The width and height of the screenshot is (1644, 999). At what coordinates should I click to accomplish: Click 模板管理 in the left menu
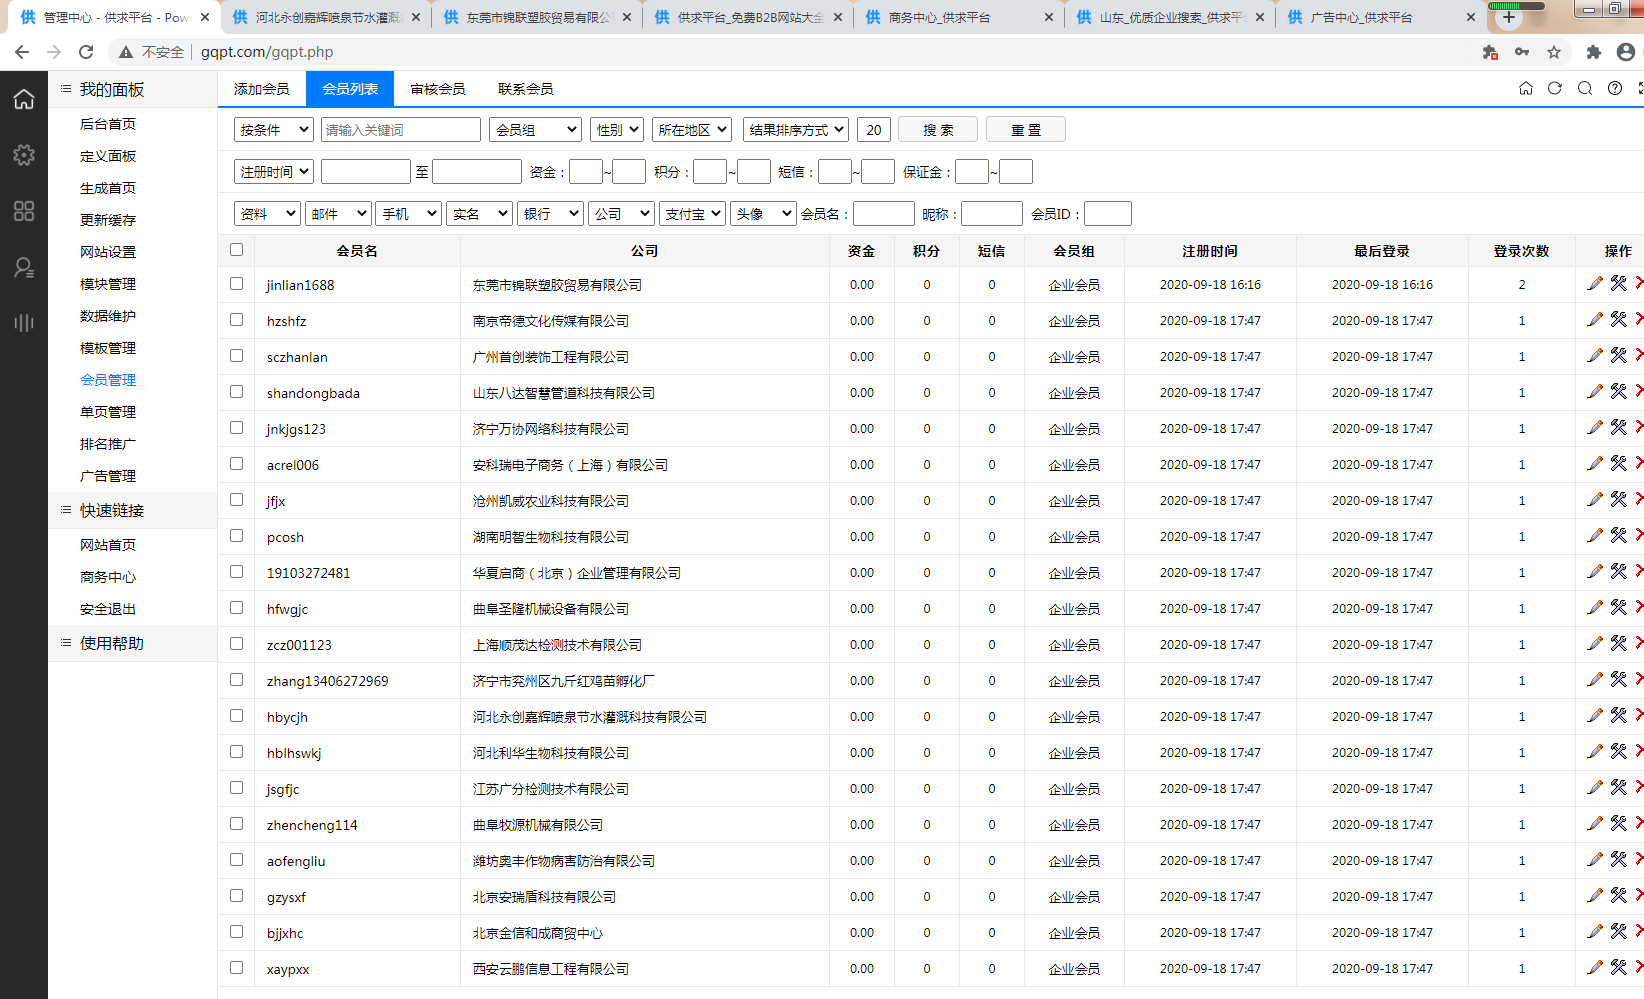tap(108, 348)
